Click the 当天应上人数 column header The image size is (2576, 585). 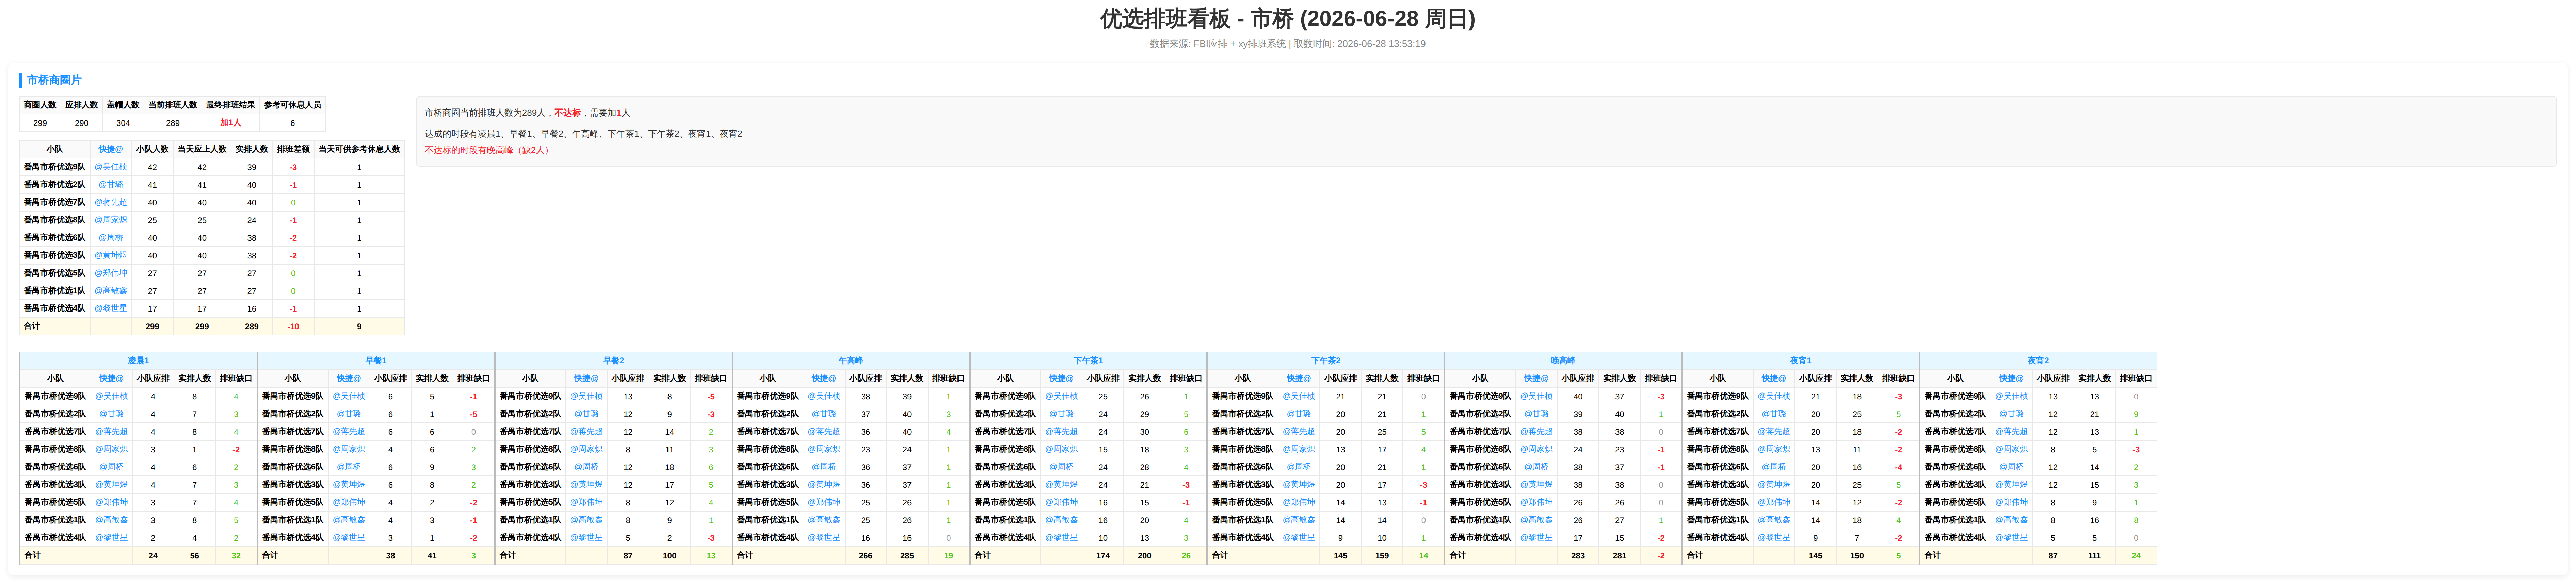point(202,149)
